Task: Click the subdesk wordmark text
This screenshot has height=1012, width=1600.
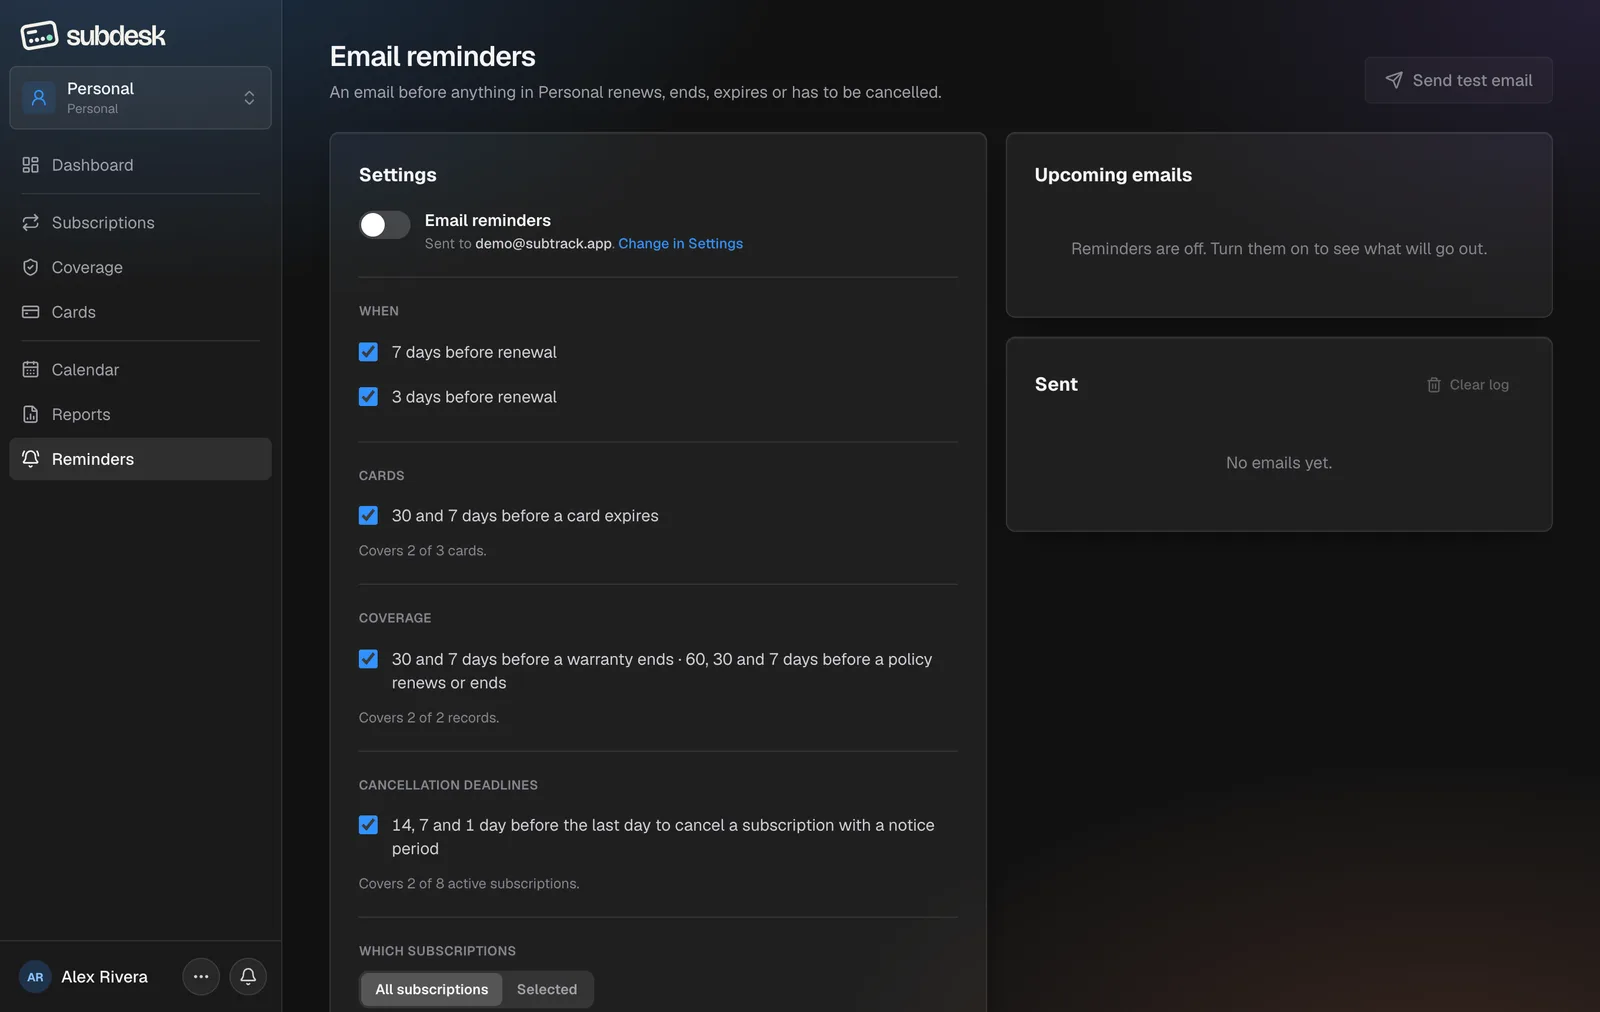Action: 116,36
